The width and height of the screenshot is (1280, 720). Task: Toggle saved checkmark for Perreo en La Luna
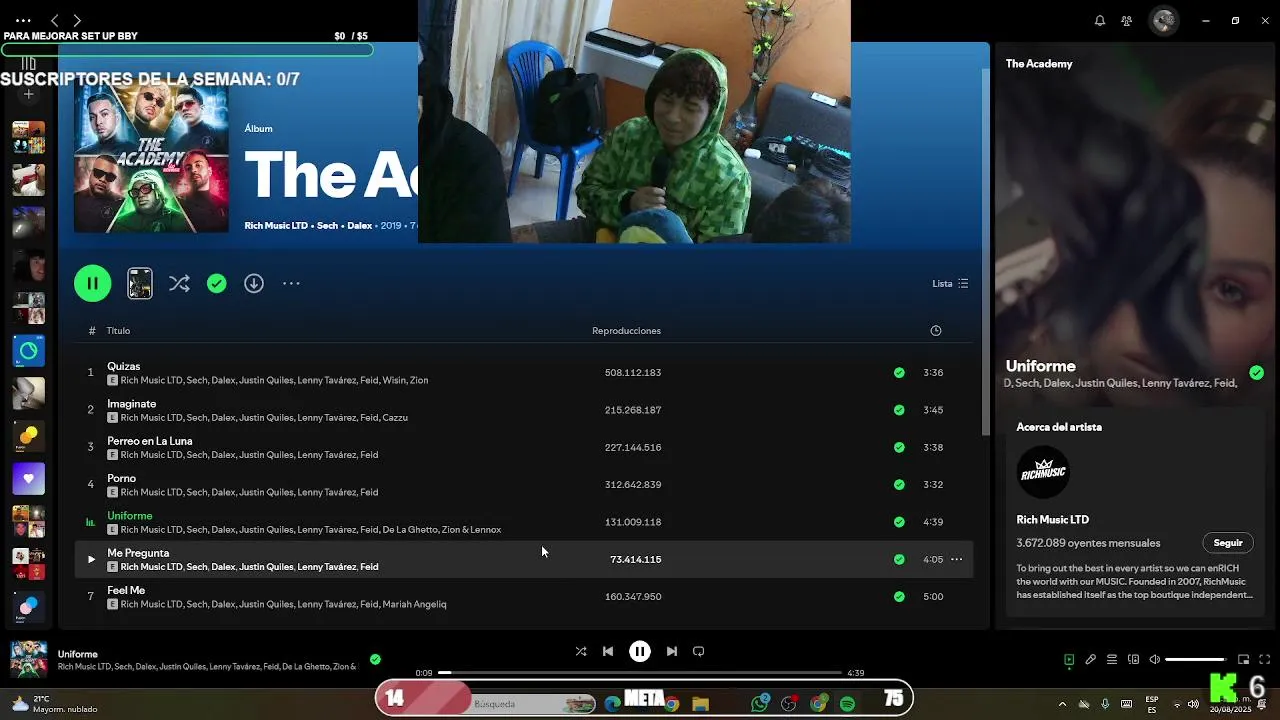tap(899, 447)
